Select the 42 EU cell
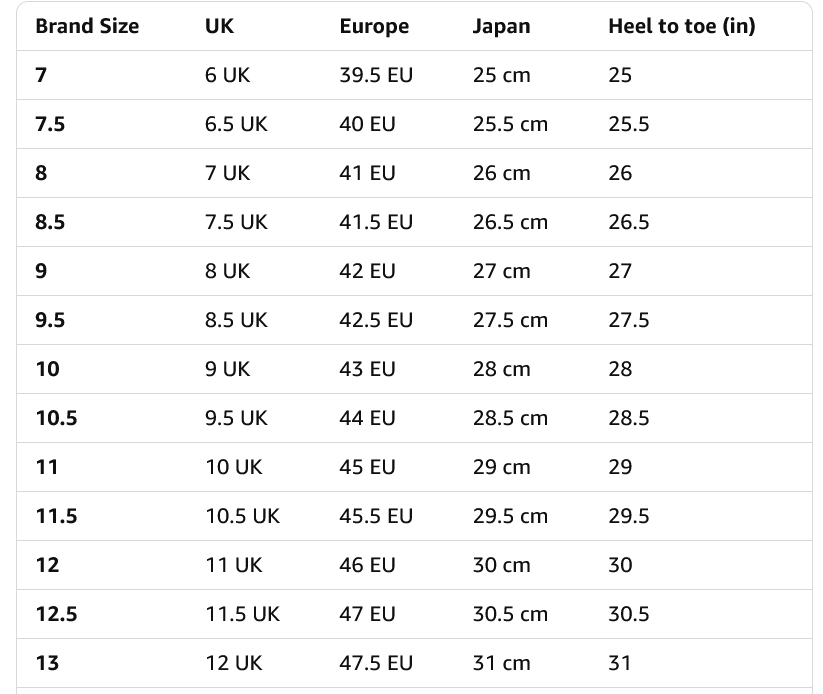This screenshot has width=823, height=694. pyautogui.click(x=367, y=271)
